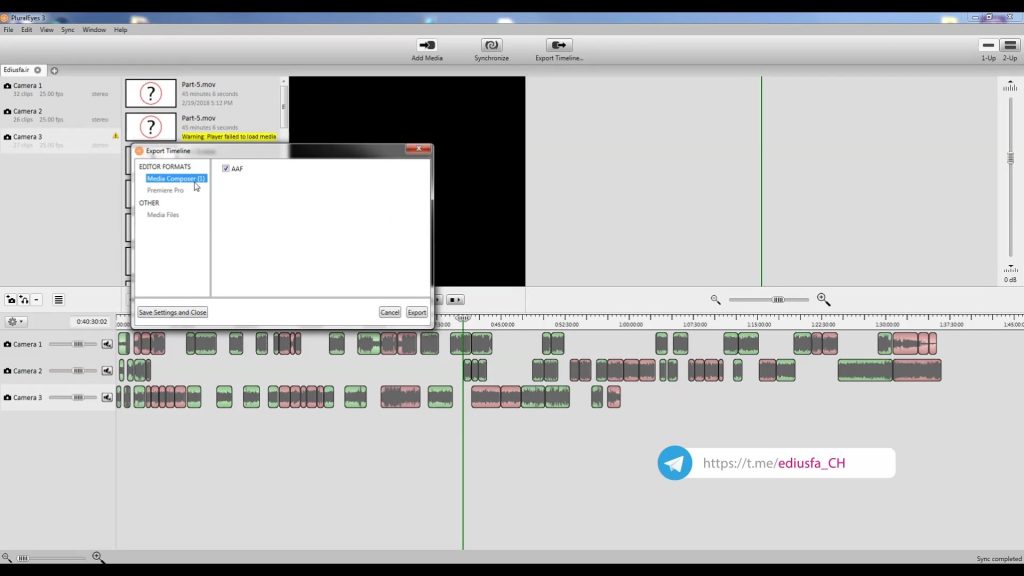
Task: Open the Edit menu
Action: [27, 30]
